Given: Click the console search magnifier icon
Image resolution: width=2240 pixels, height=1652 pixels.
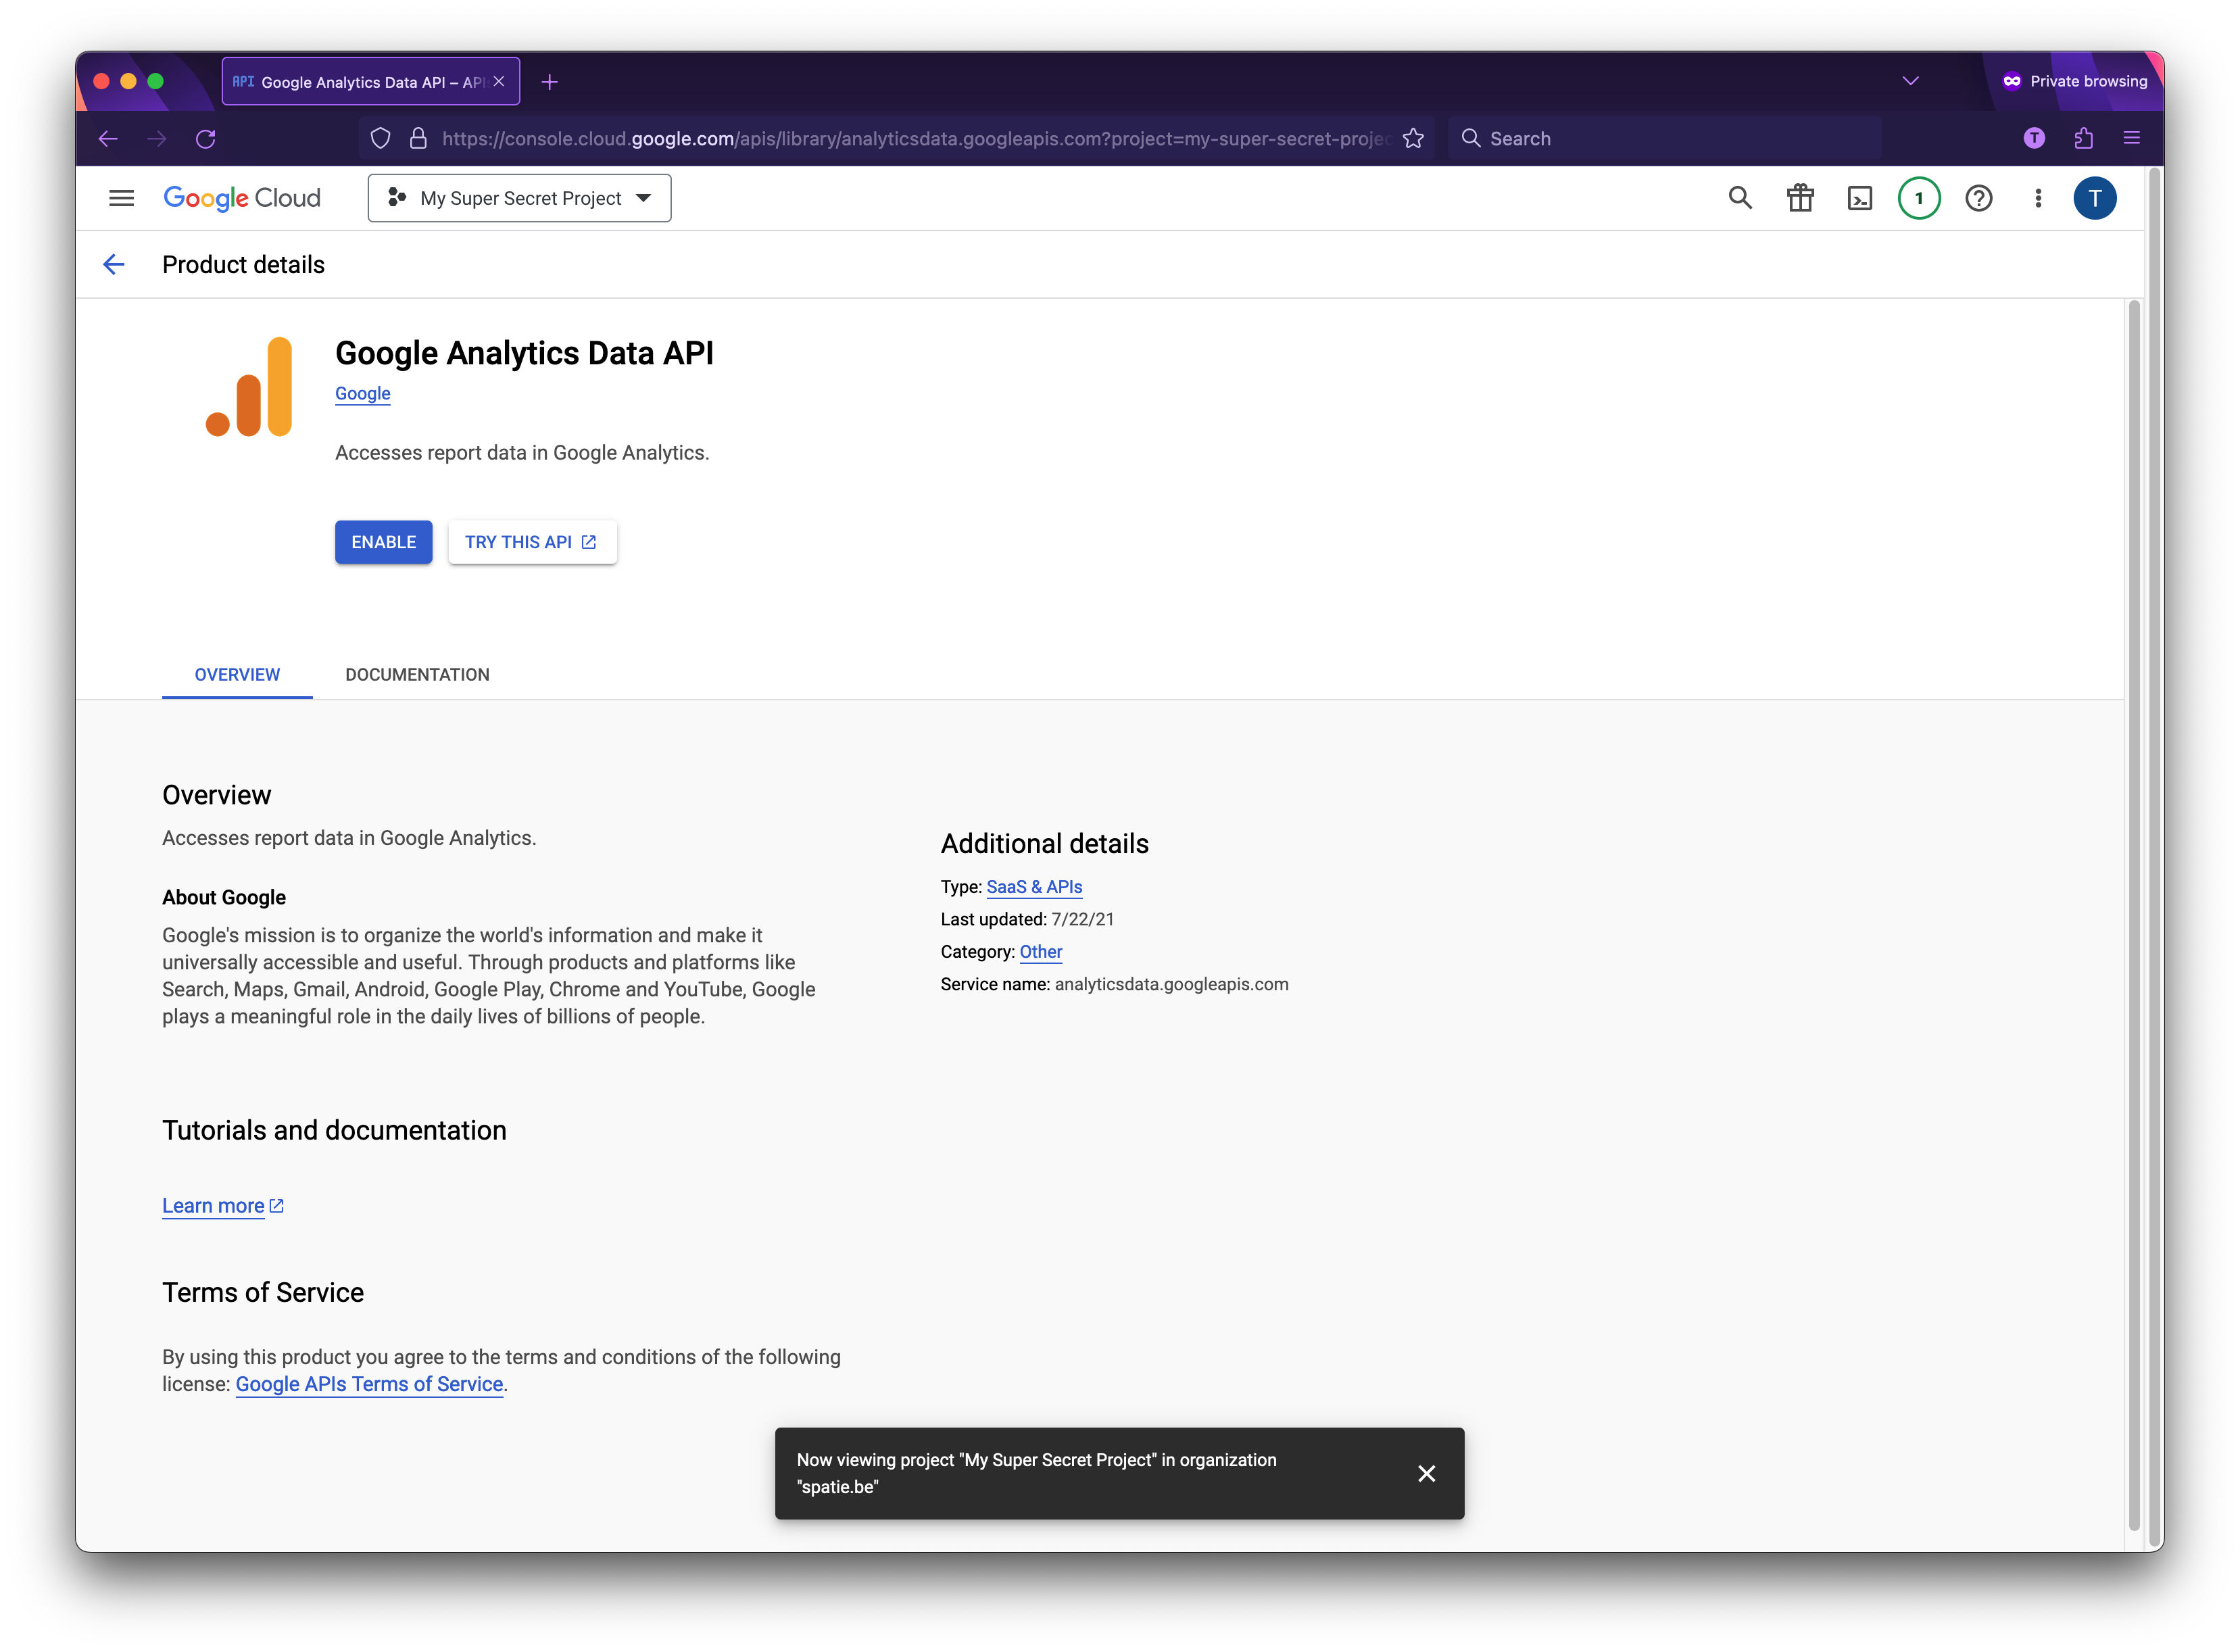Looking at the screenshot, I should 1740,198.
